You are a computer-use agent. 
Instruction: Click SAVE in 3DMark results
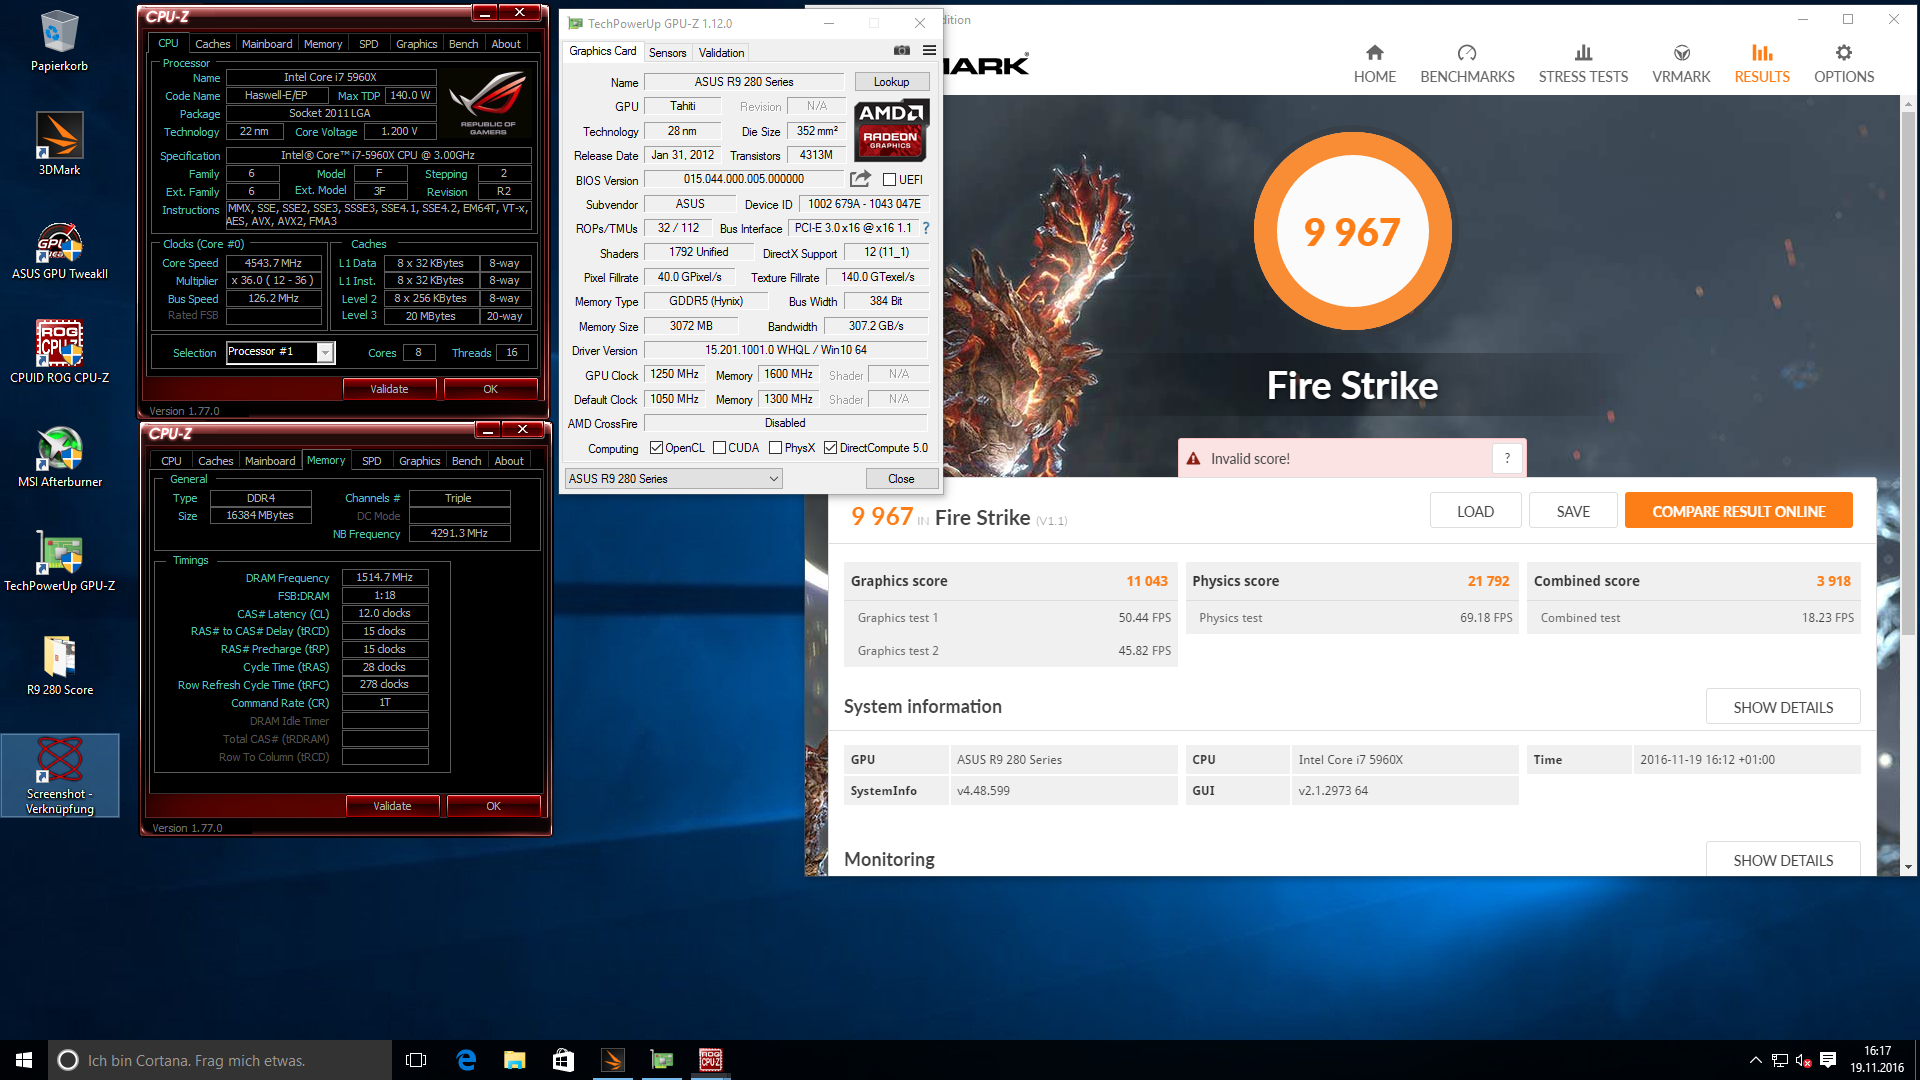[x=1573, y=511]
